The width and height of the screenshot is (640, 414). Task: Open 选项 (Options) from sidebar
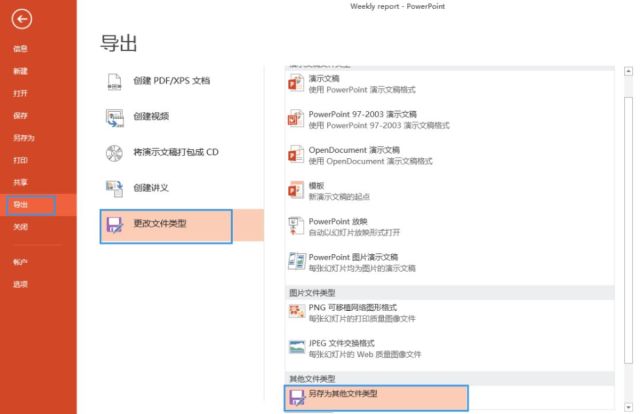coord(20,284)
